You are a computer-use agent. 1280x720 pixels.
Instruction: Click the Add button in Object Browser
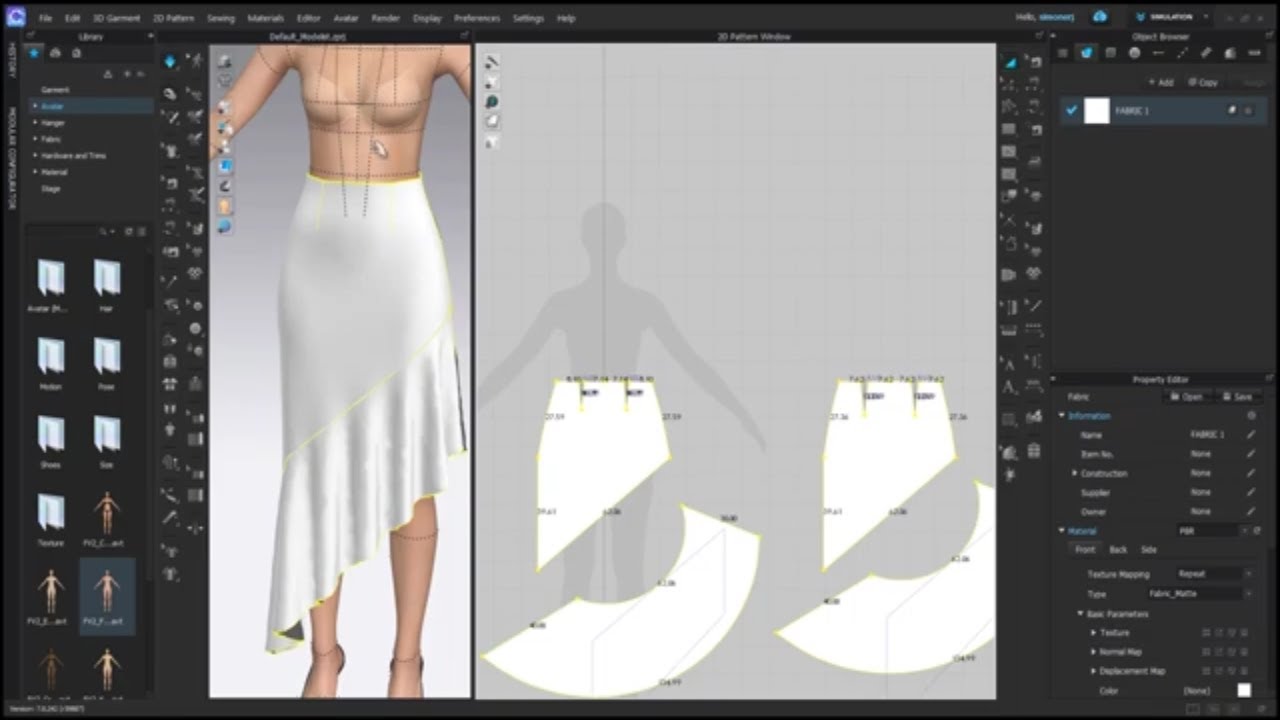tap(1161, 82)
